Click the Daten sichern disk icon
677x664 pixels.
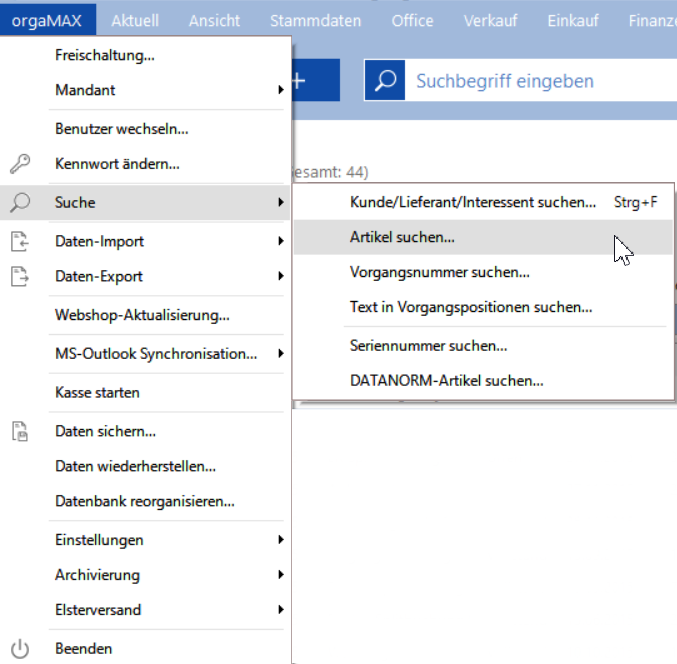pyautogui.click(x=20, y=431)
